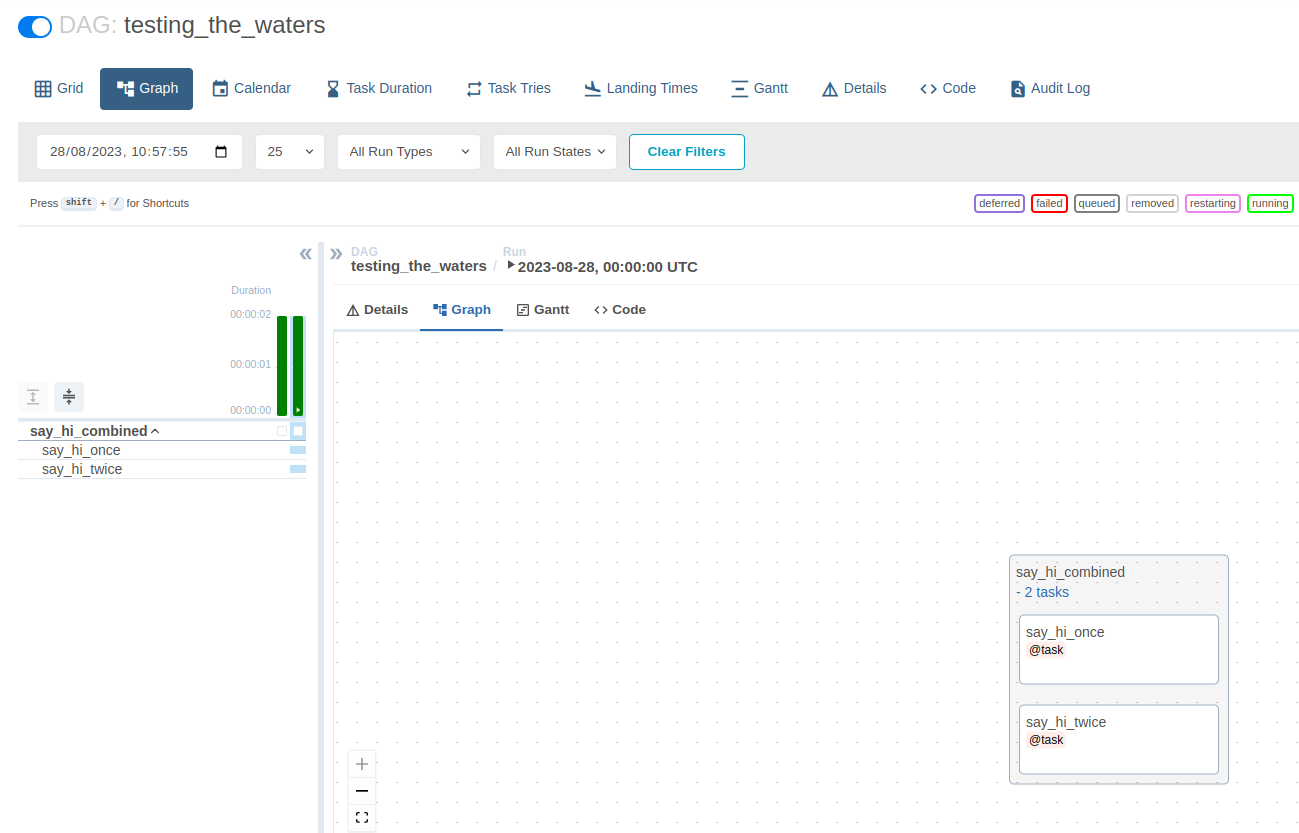Open the All Run States dropdown

click(554, 152)
